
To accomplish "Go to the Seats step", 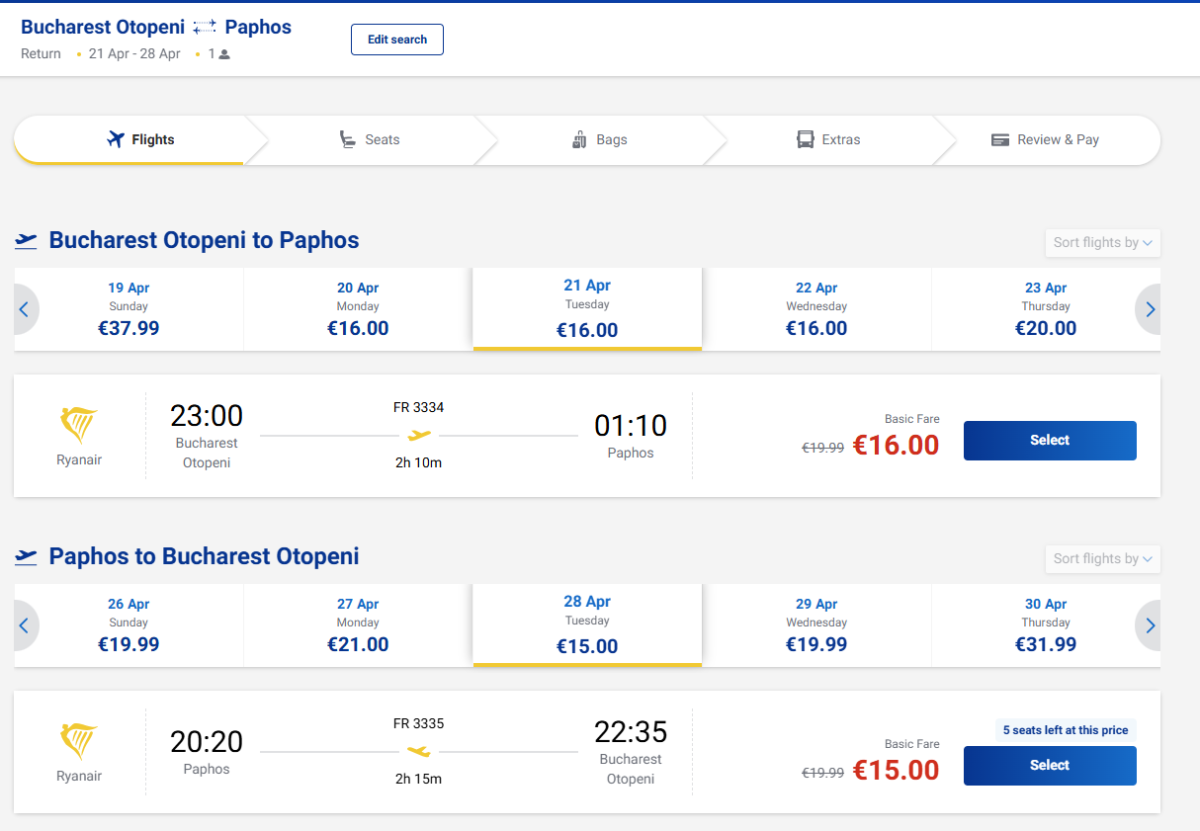I will tap(370, 140).
